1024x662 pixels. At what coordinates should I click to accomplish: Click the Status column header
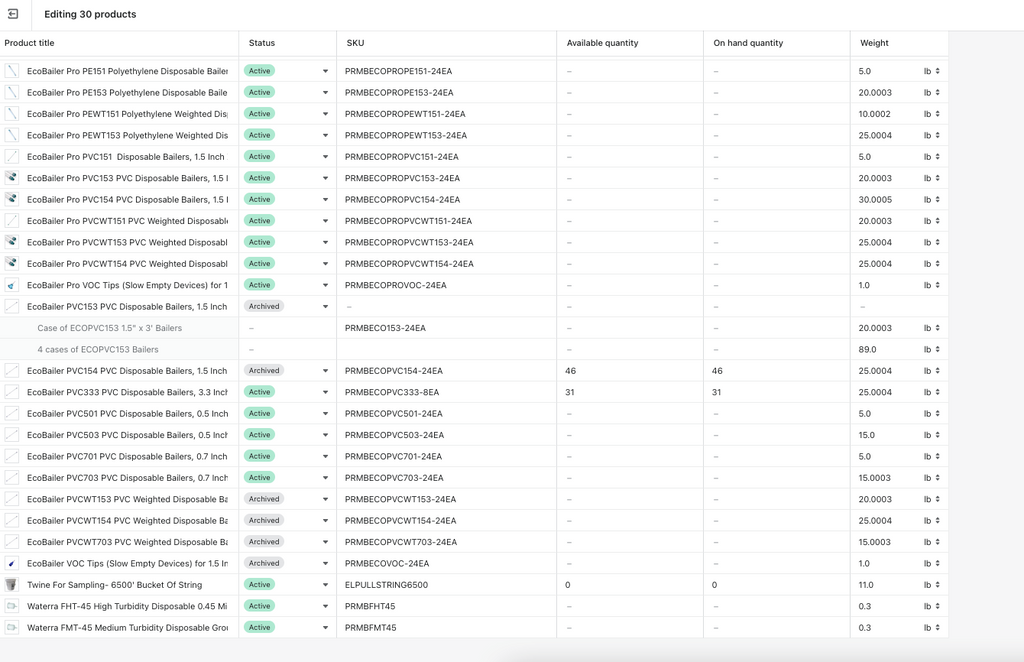click(x=262, y=43)
